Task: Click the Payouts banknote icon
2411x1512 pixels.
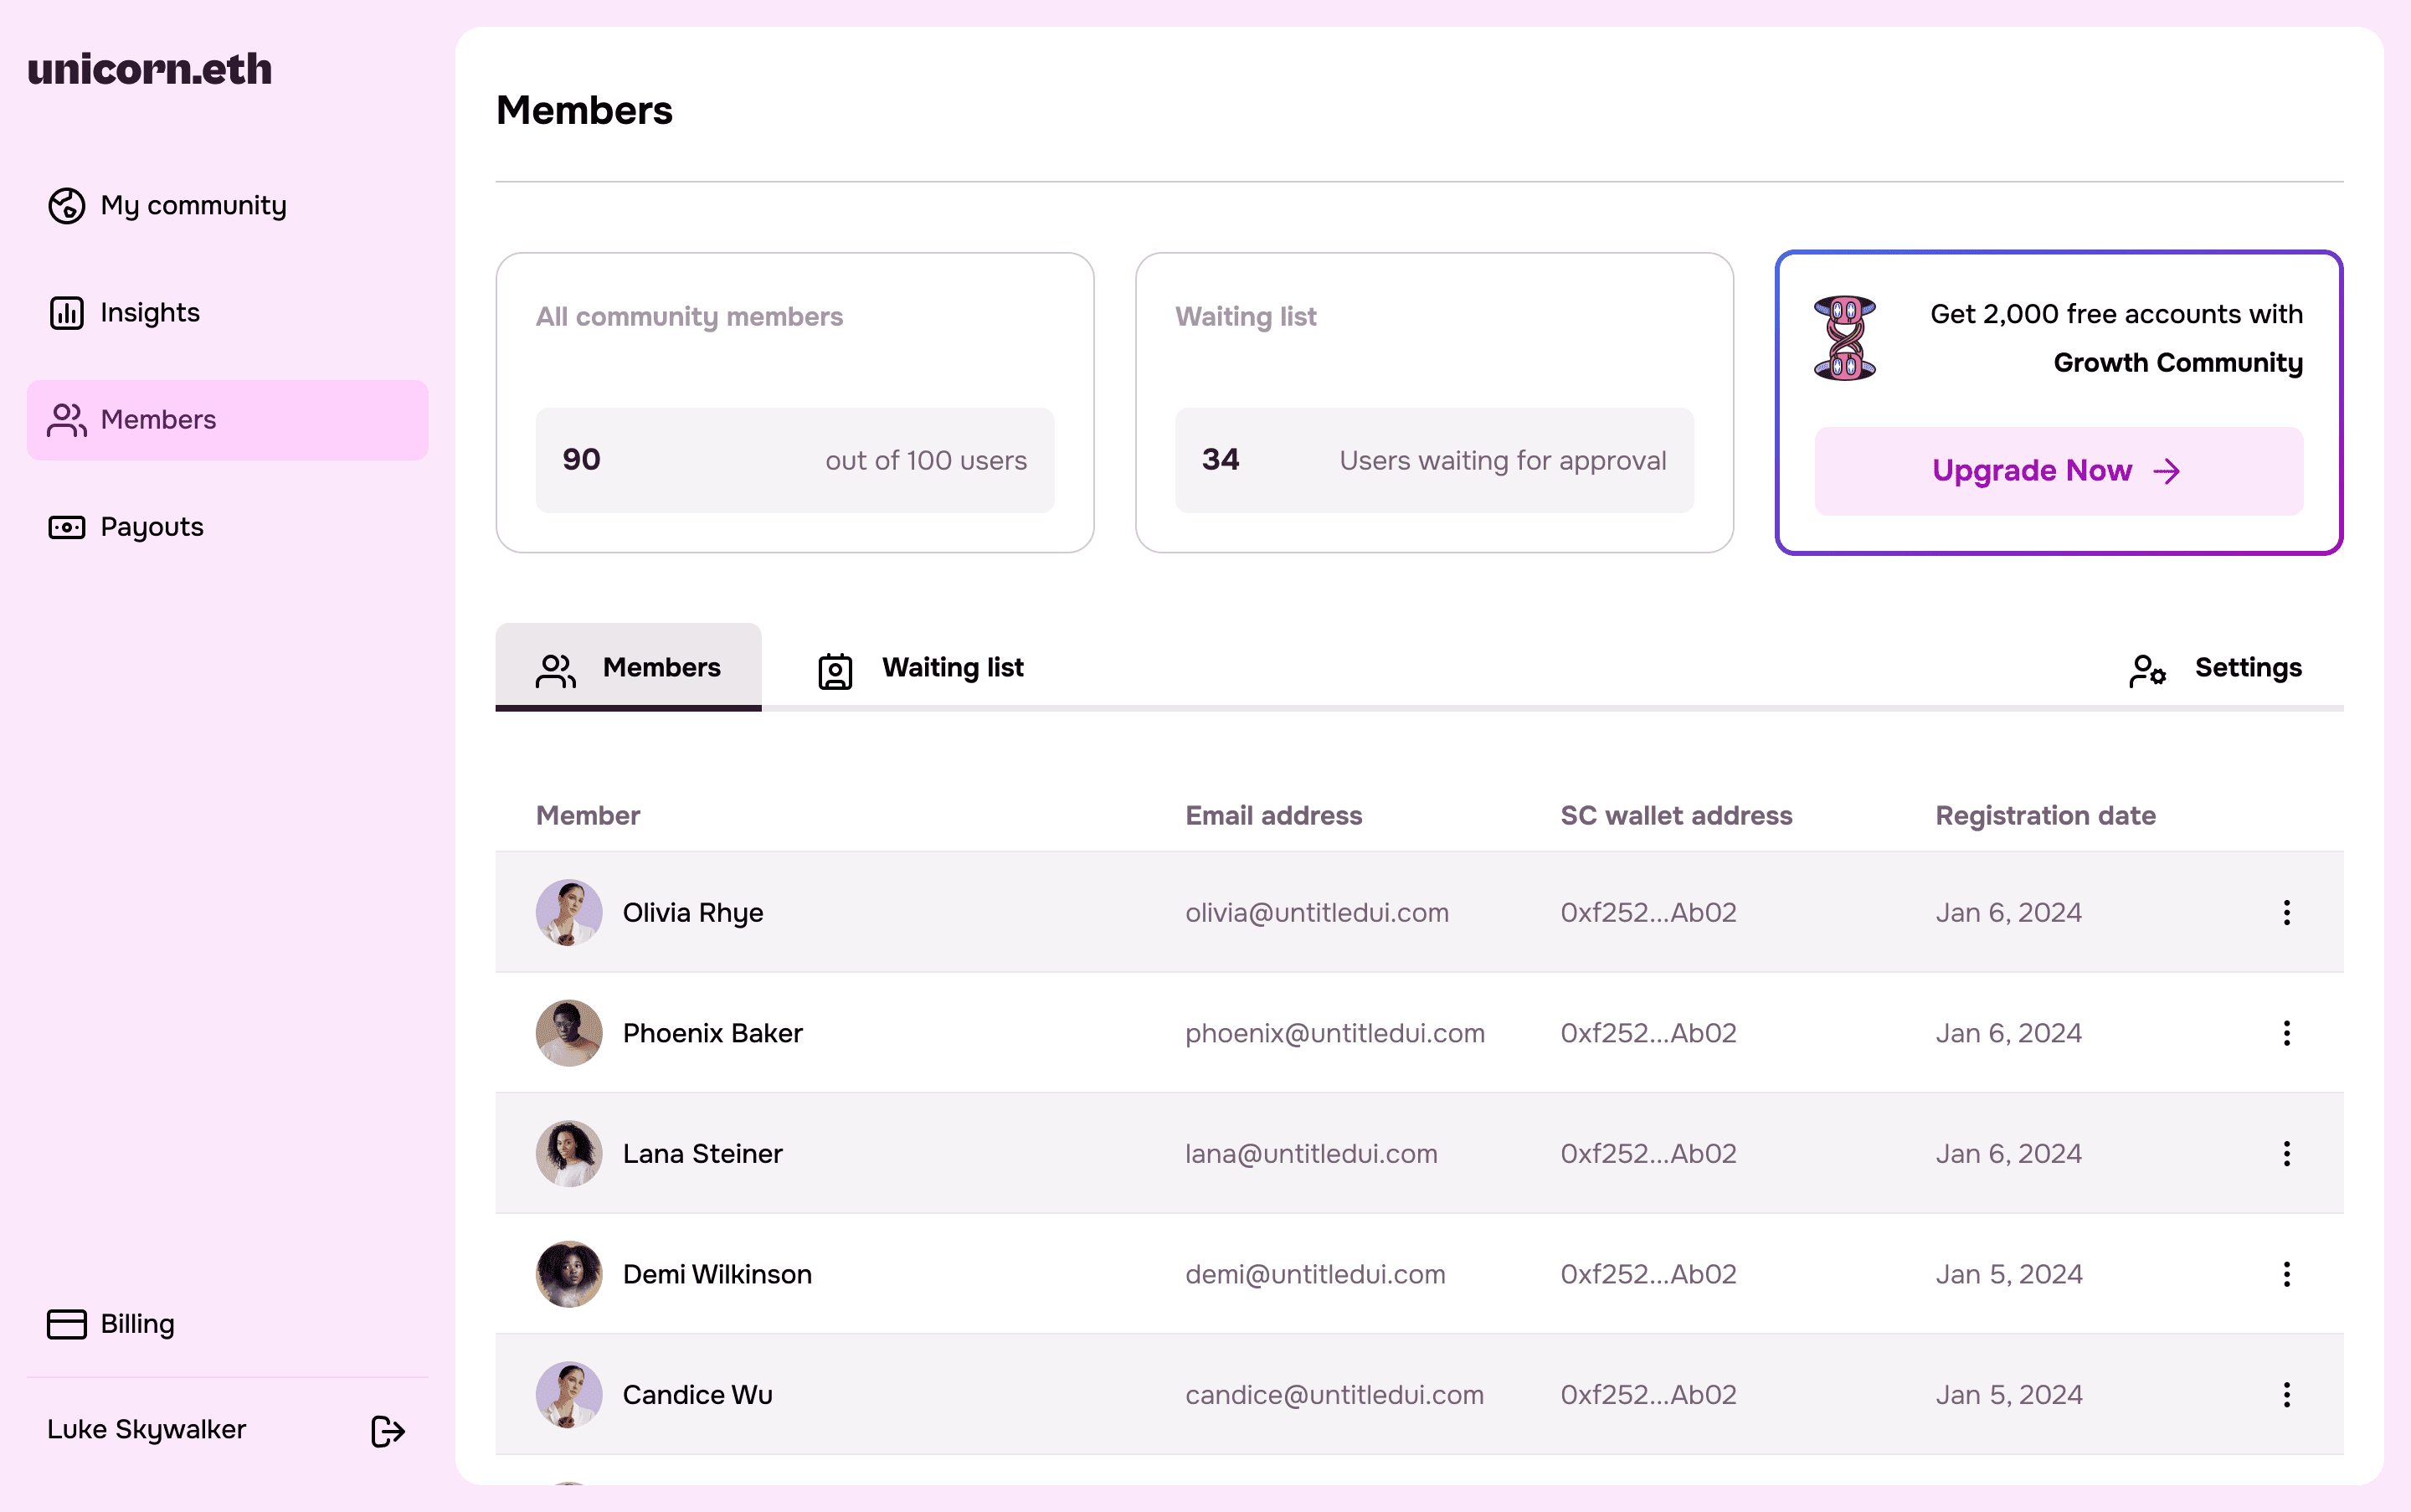Action: click(x=67, y=527)
